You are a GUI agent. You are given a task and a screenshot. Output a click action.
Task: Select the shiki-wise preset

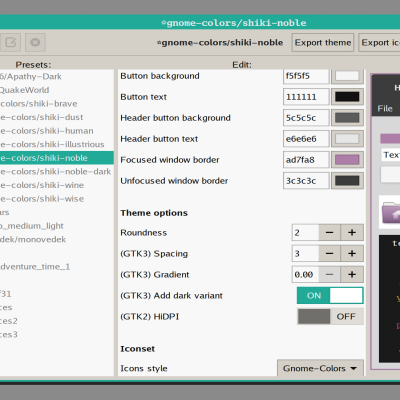coord(57,199)
